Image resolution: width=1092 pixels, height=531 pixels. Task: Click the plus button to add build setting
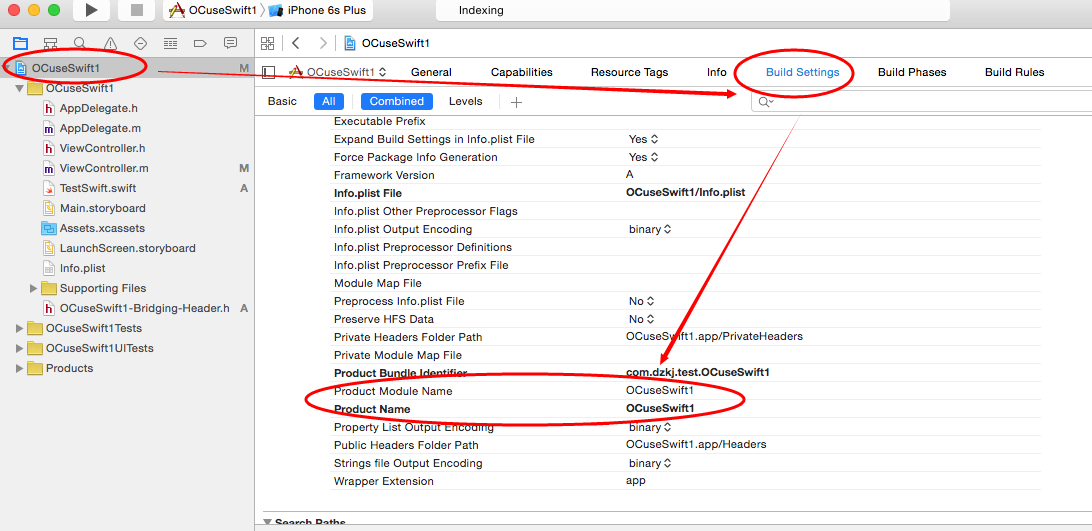(x=516, y=102)
